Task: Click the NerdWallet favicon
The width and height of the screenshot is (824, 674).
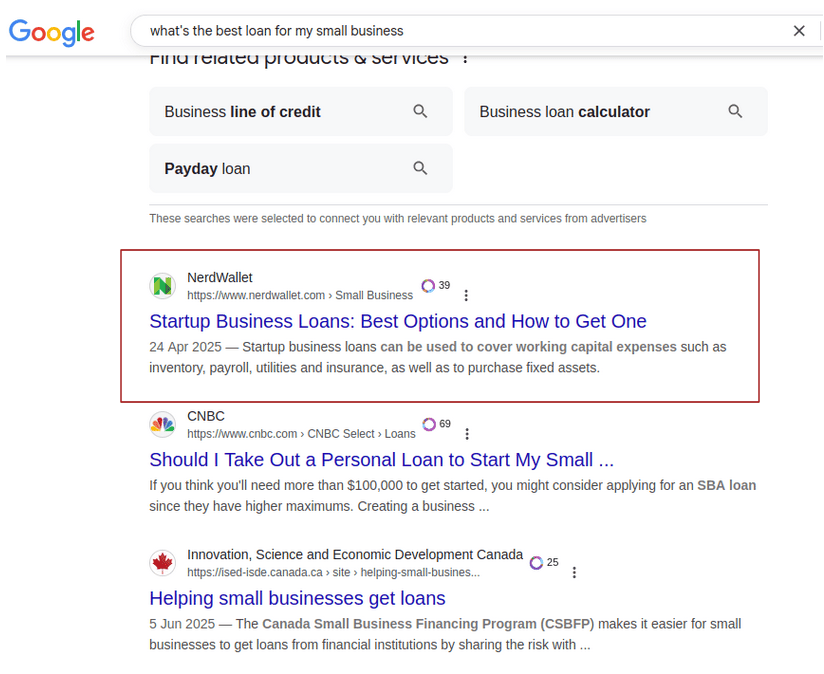Action: coord(163,286)
